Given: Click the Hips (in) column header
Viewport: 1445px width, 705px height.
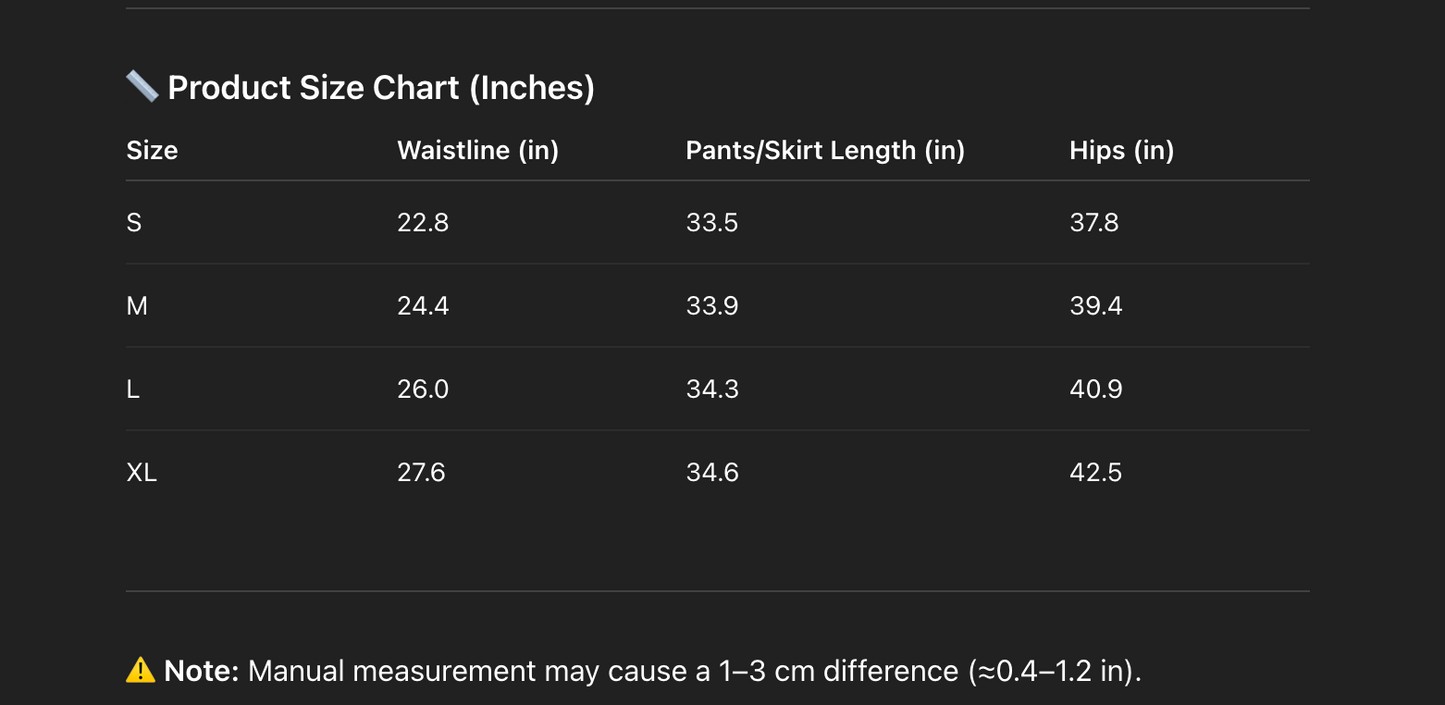Looking at the screenshot, I should [x=1121, y=150].
